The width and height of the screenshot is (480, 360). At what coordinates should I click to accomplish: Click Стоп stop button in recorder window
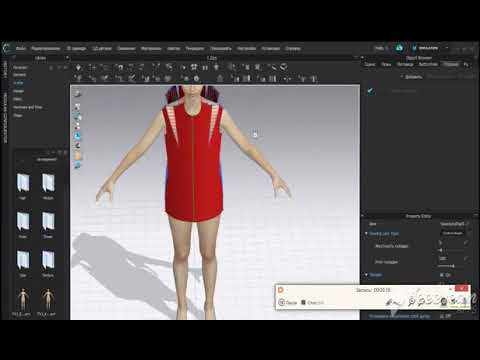point(312,302)
